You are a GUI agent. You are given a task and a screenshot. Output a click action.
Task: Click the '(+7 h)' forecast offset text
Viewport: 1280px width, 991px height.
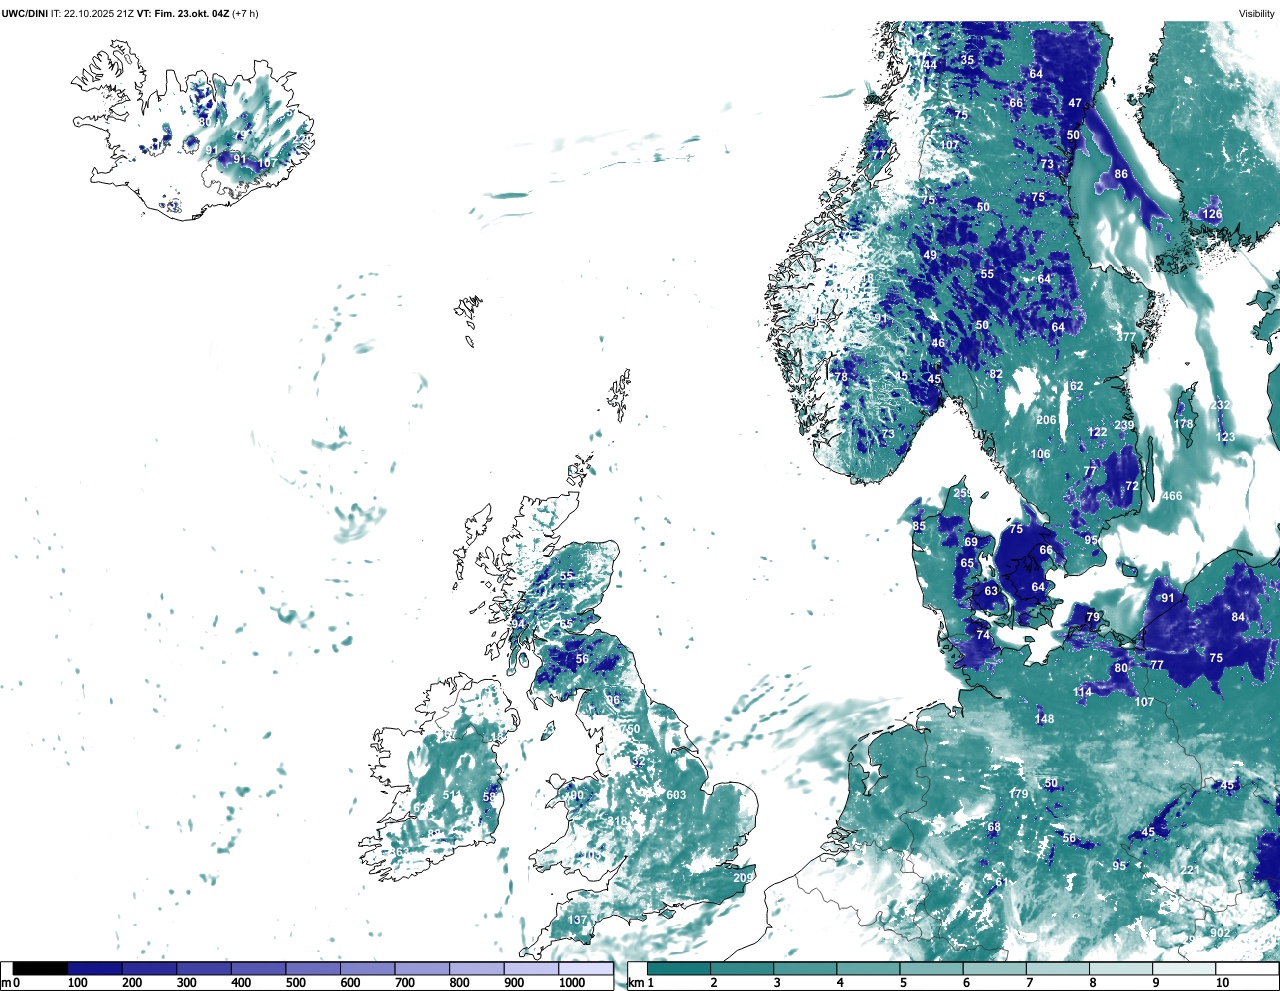tap(245, 14)
